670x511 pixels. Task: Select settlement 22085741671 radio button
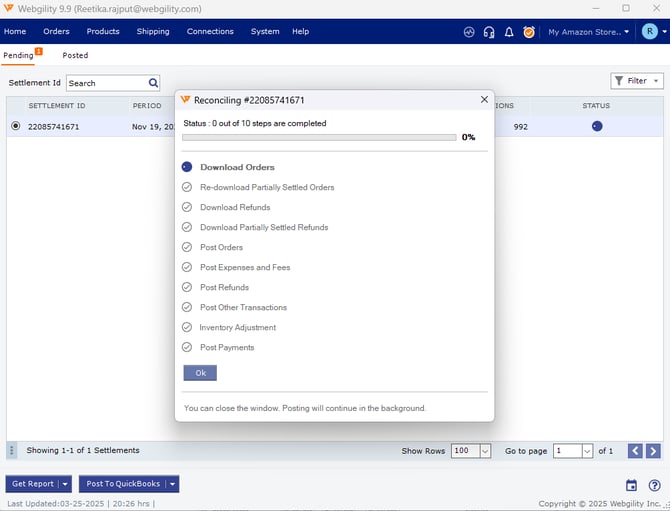coord(15,126)
